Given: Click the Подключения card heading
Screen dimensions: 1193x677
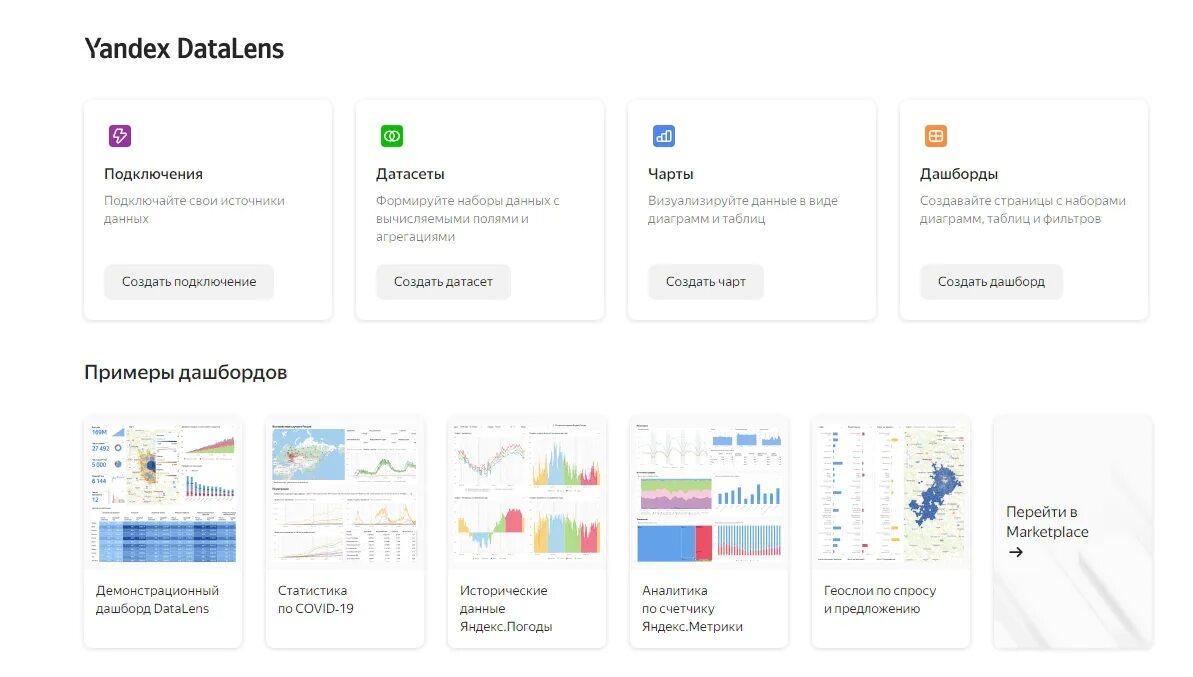Looking at the screenshot, I should 153,174.
